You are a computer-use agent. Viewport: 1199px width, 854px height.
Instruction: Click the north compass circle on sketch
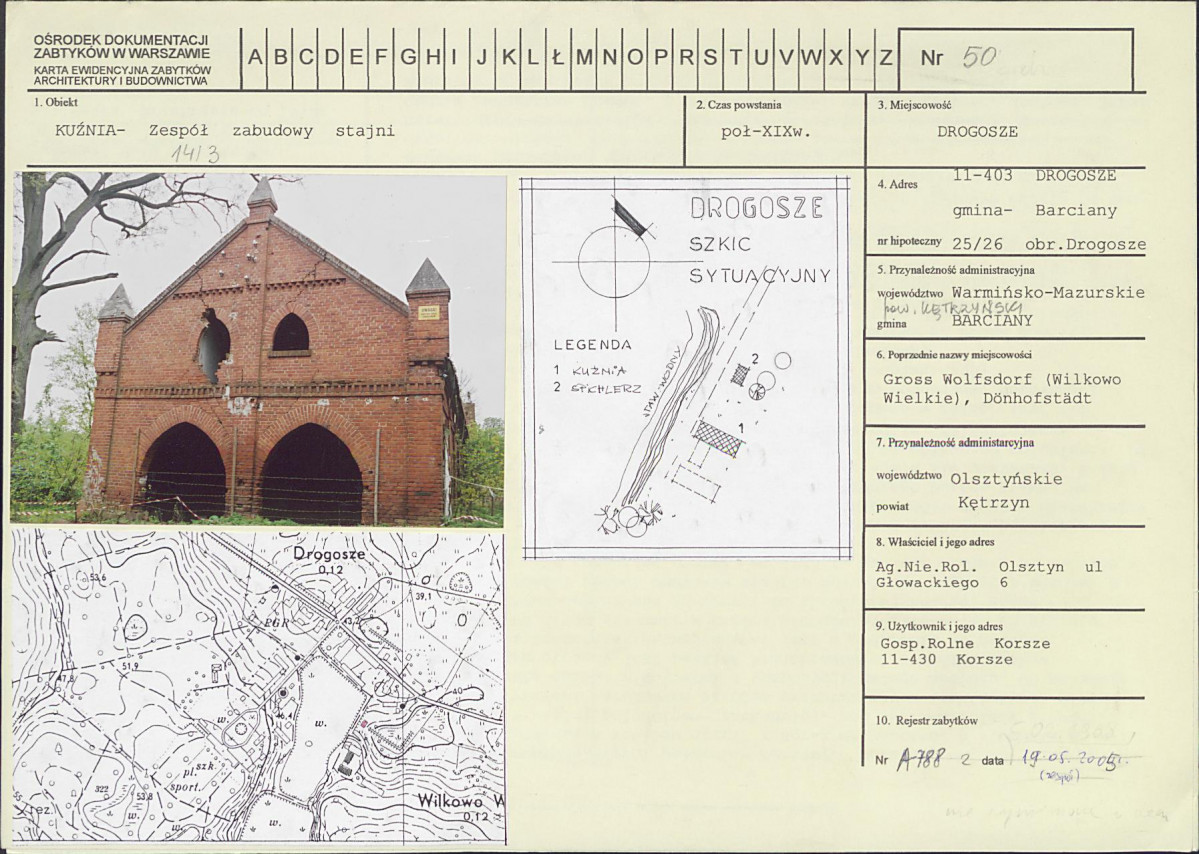coord(614,261)
